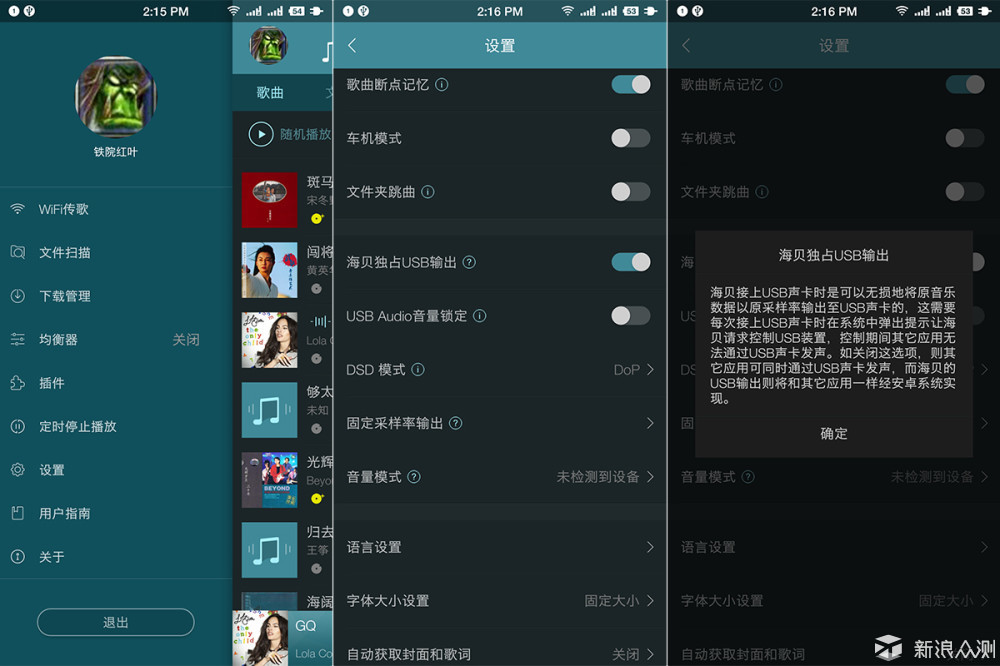Confirm dialog with 确定 button

click(x=833, y=434)
